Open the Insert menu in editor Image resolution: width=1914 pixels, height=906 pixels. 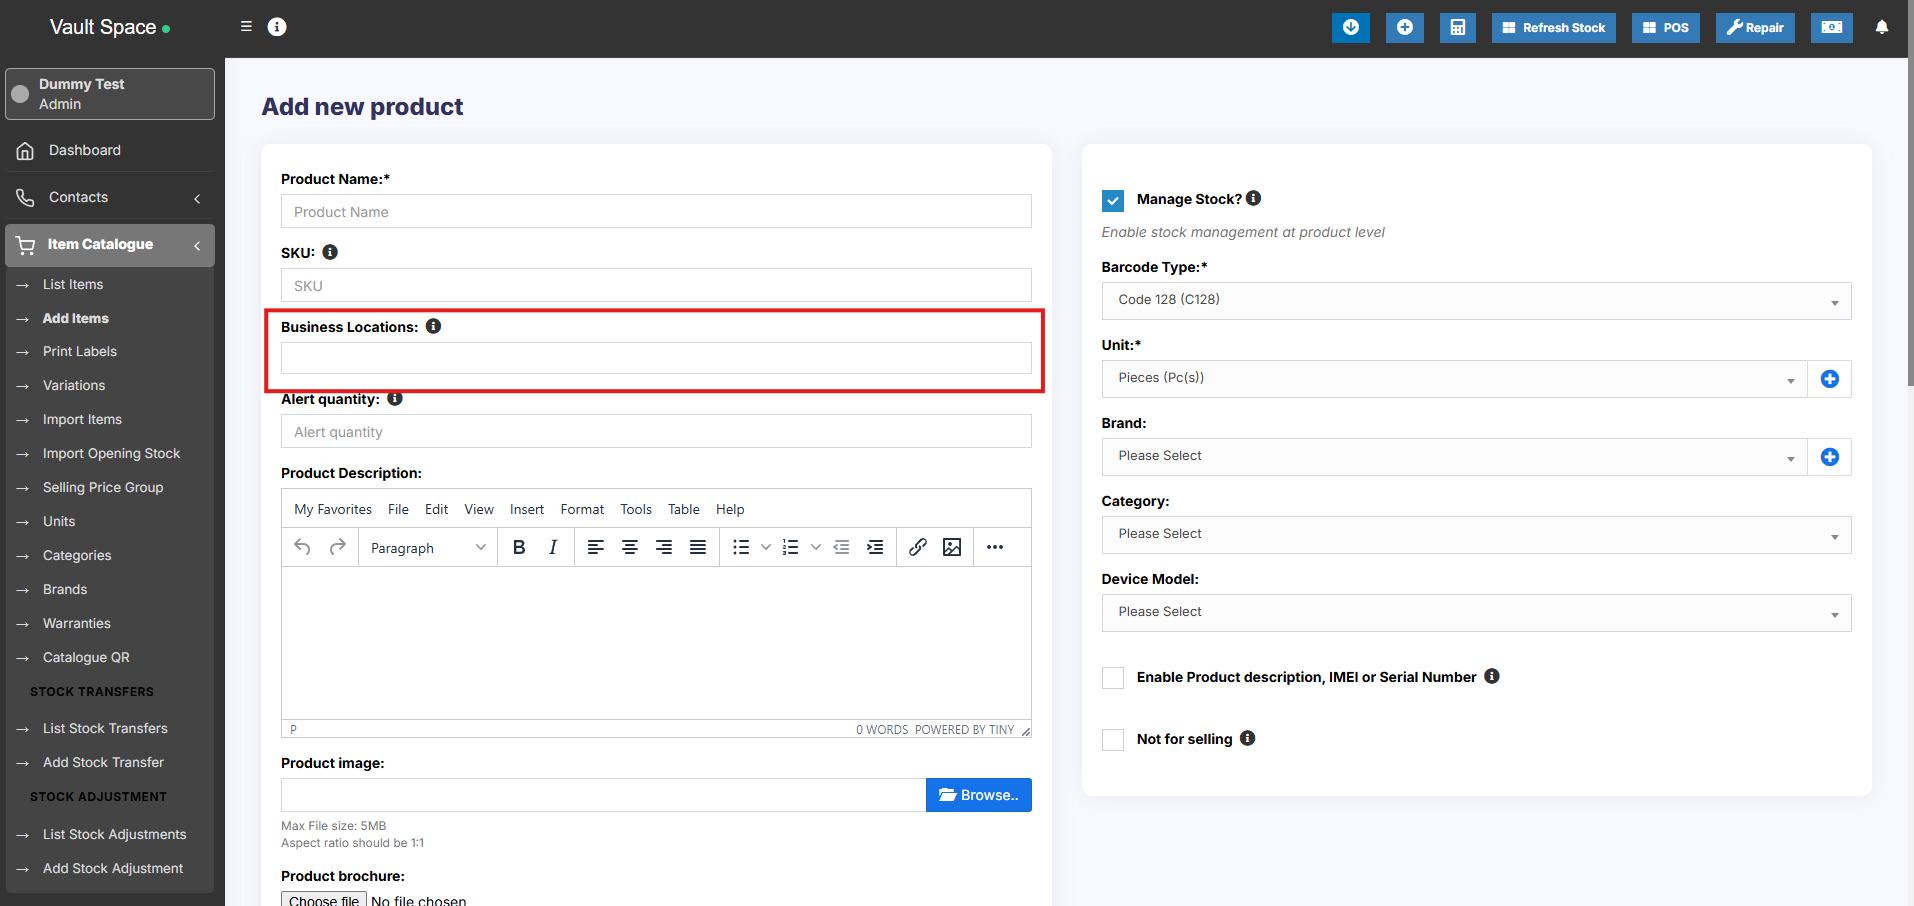coord(526,509)
